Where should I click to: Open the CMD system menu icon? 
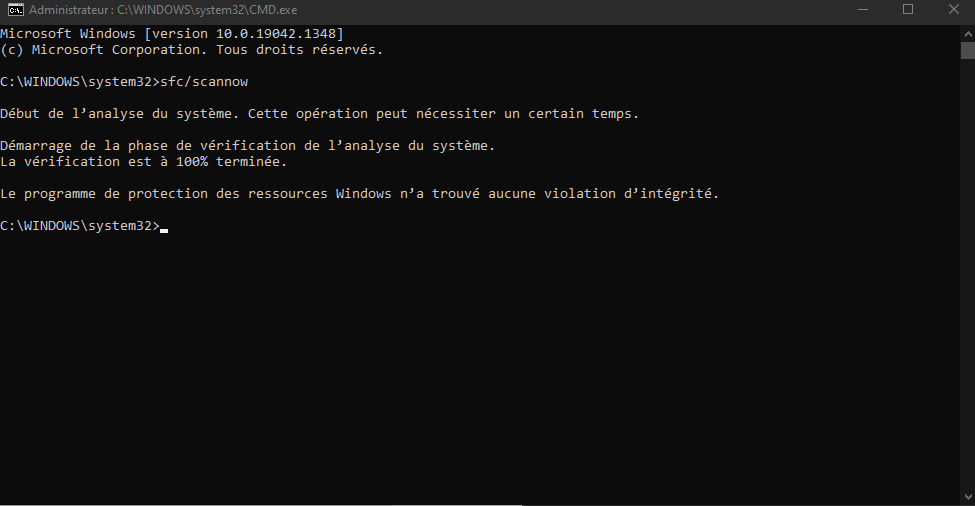tap(16, 10)
